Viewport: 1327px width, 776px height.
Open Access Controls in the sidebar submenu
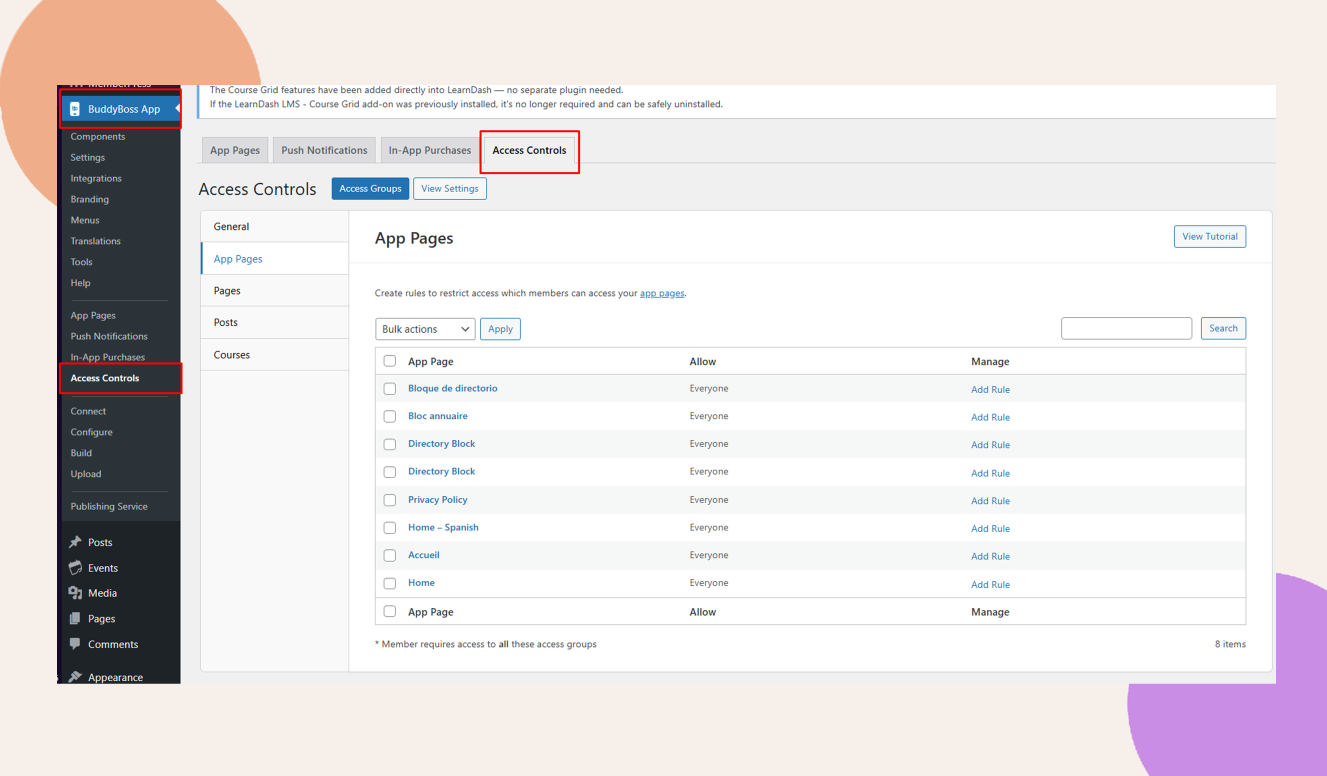(x=105, y=378)
